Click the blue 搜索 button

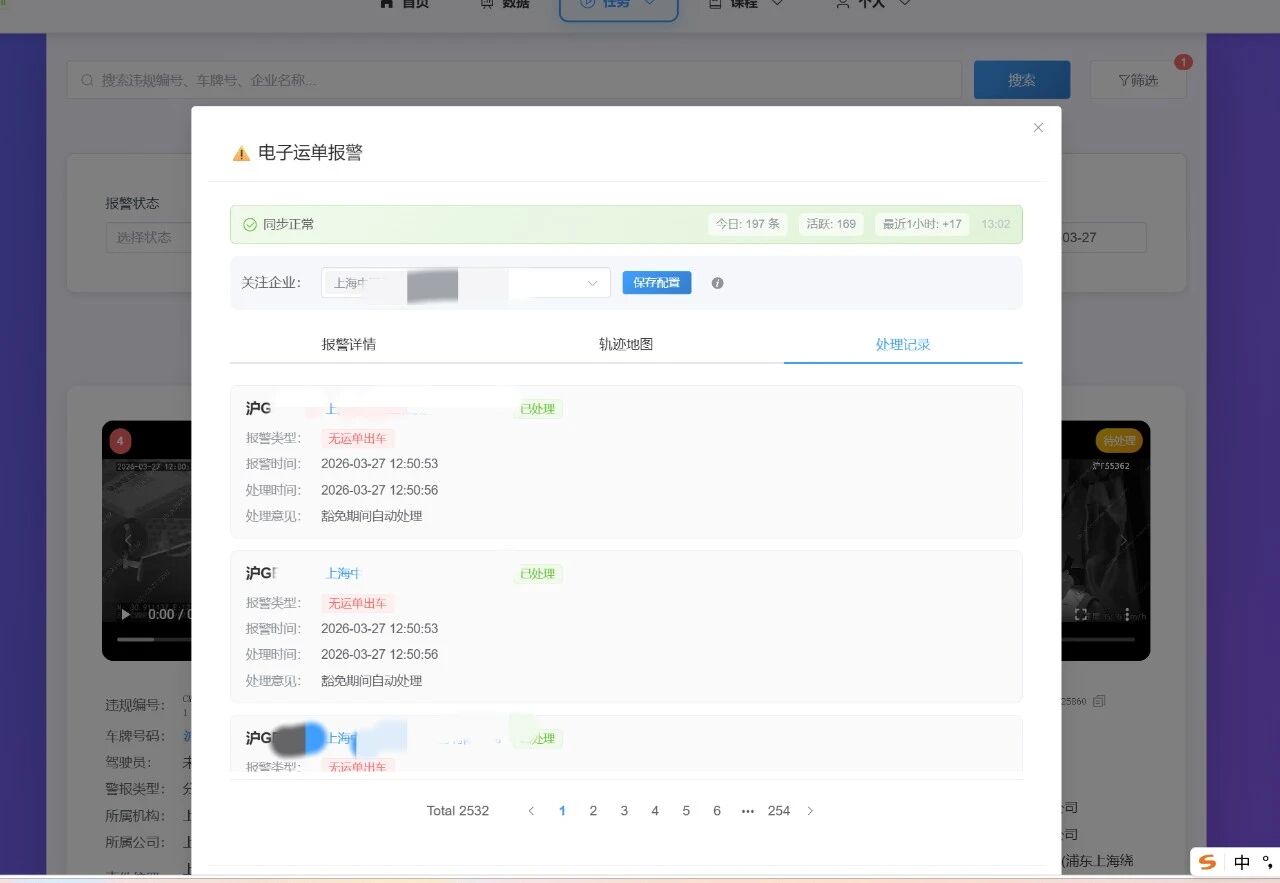pyautogui.click(x=1022, y=80)
